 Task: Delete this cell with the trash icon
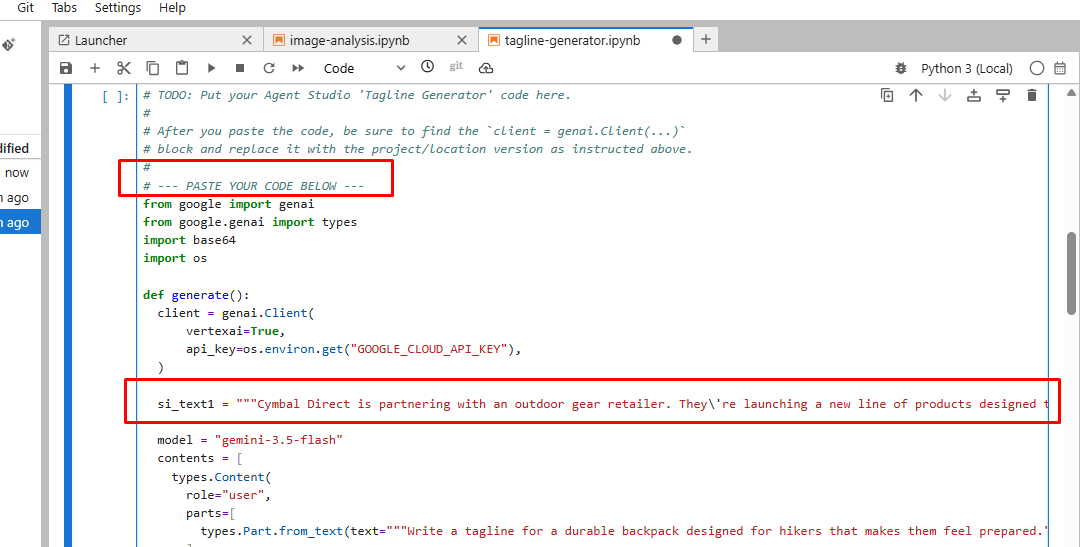click(x=1031, y=95)
